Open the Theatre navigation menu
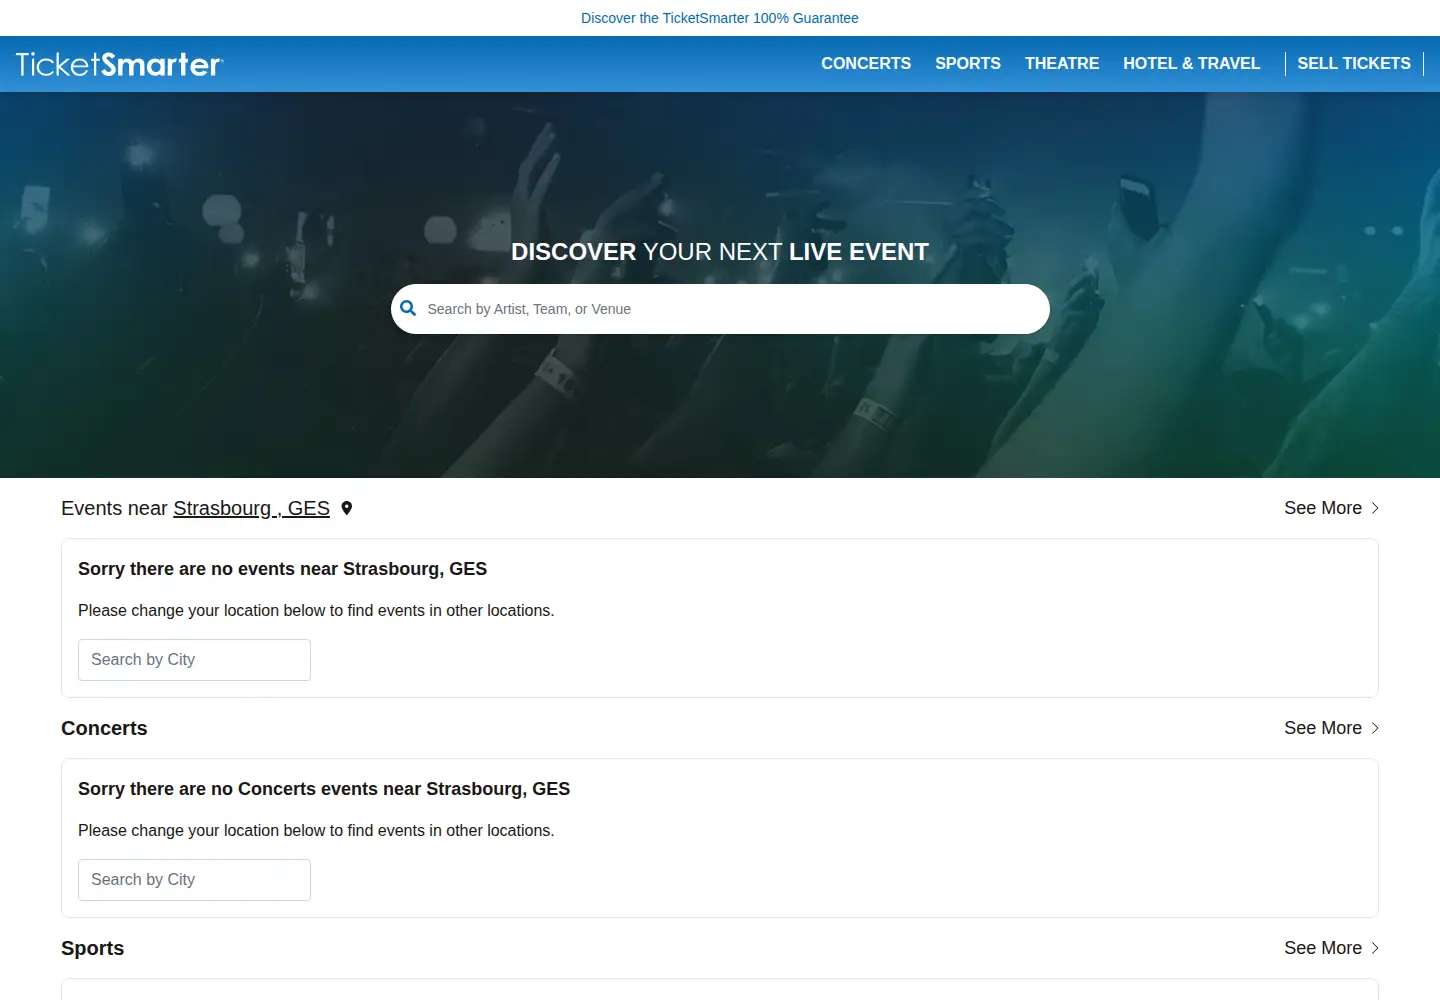Screen dimensions: 1440x1000 (1062, 63)
